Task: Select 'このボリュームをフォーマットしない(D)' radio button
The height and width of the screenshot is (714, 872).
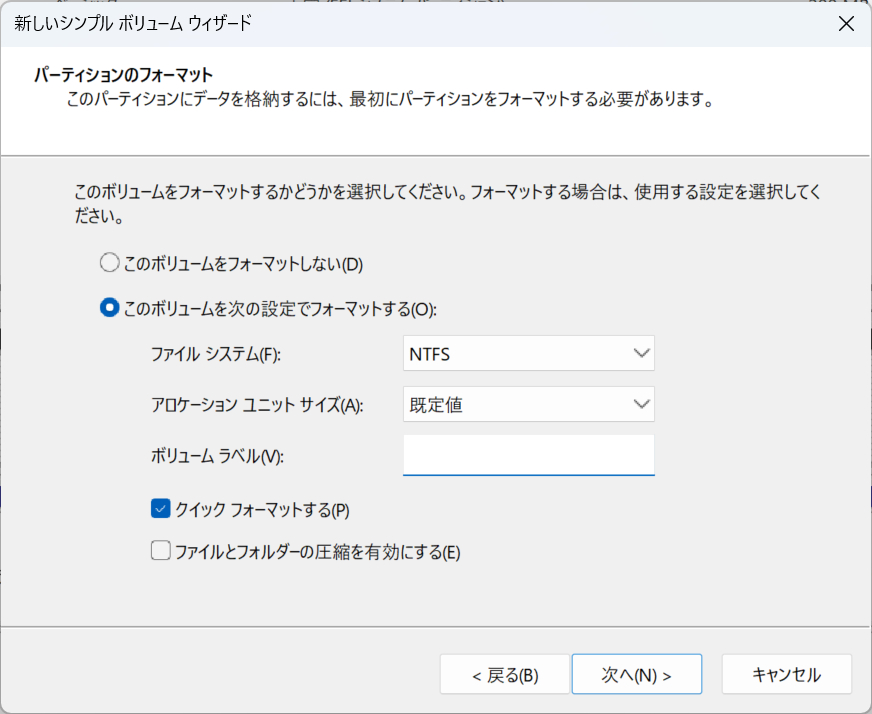Action: coord(110,262)
